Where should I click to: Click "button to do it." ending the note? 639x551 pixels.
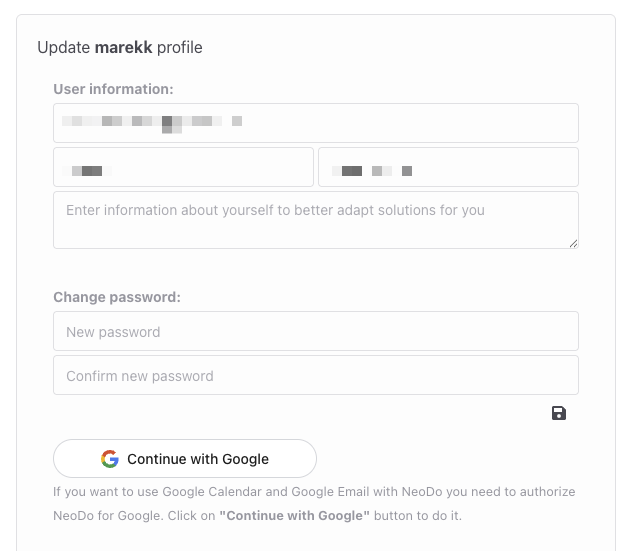(x=418, y=516)
